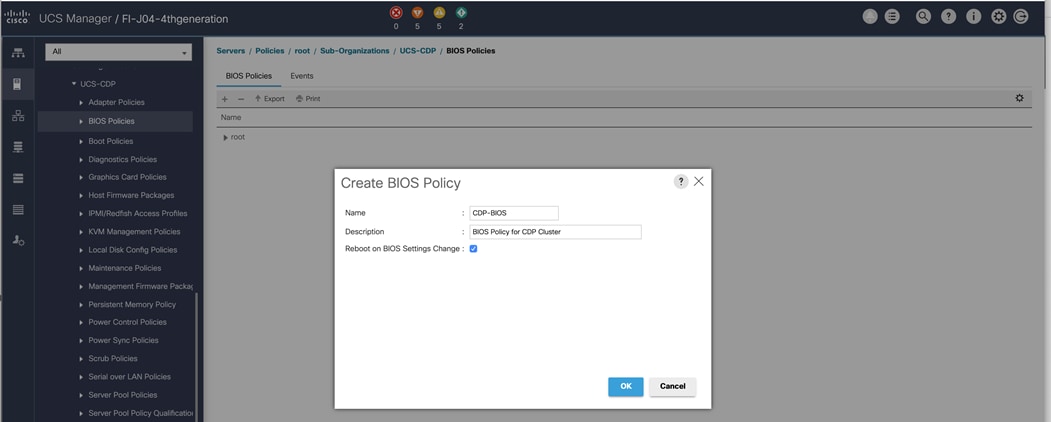The height and width of the screenshot is (422, 1051).
Task: Go to UCS-CDP in the breadcrumb
Action: 418,51
